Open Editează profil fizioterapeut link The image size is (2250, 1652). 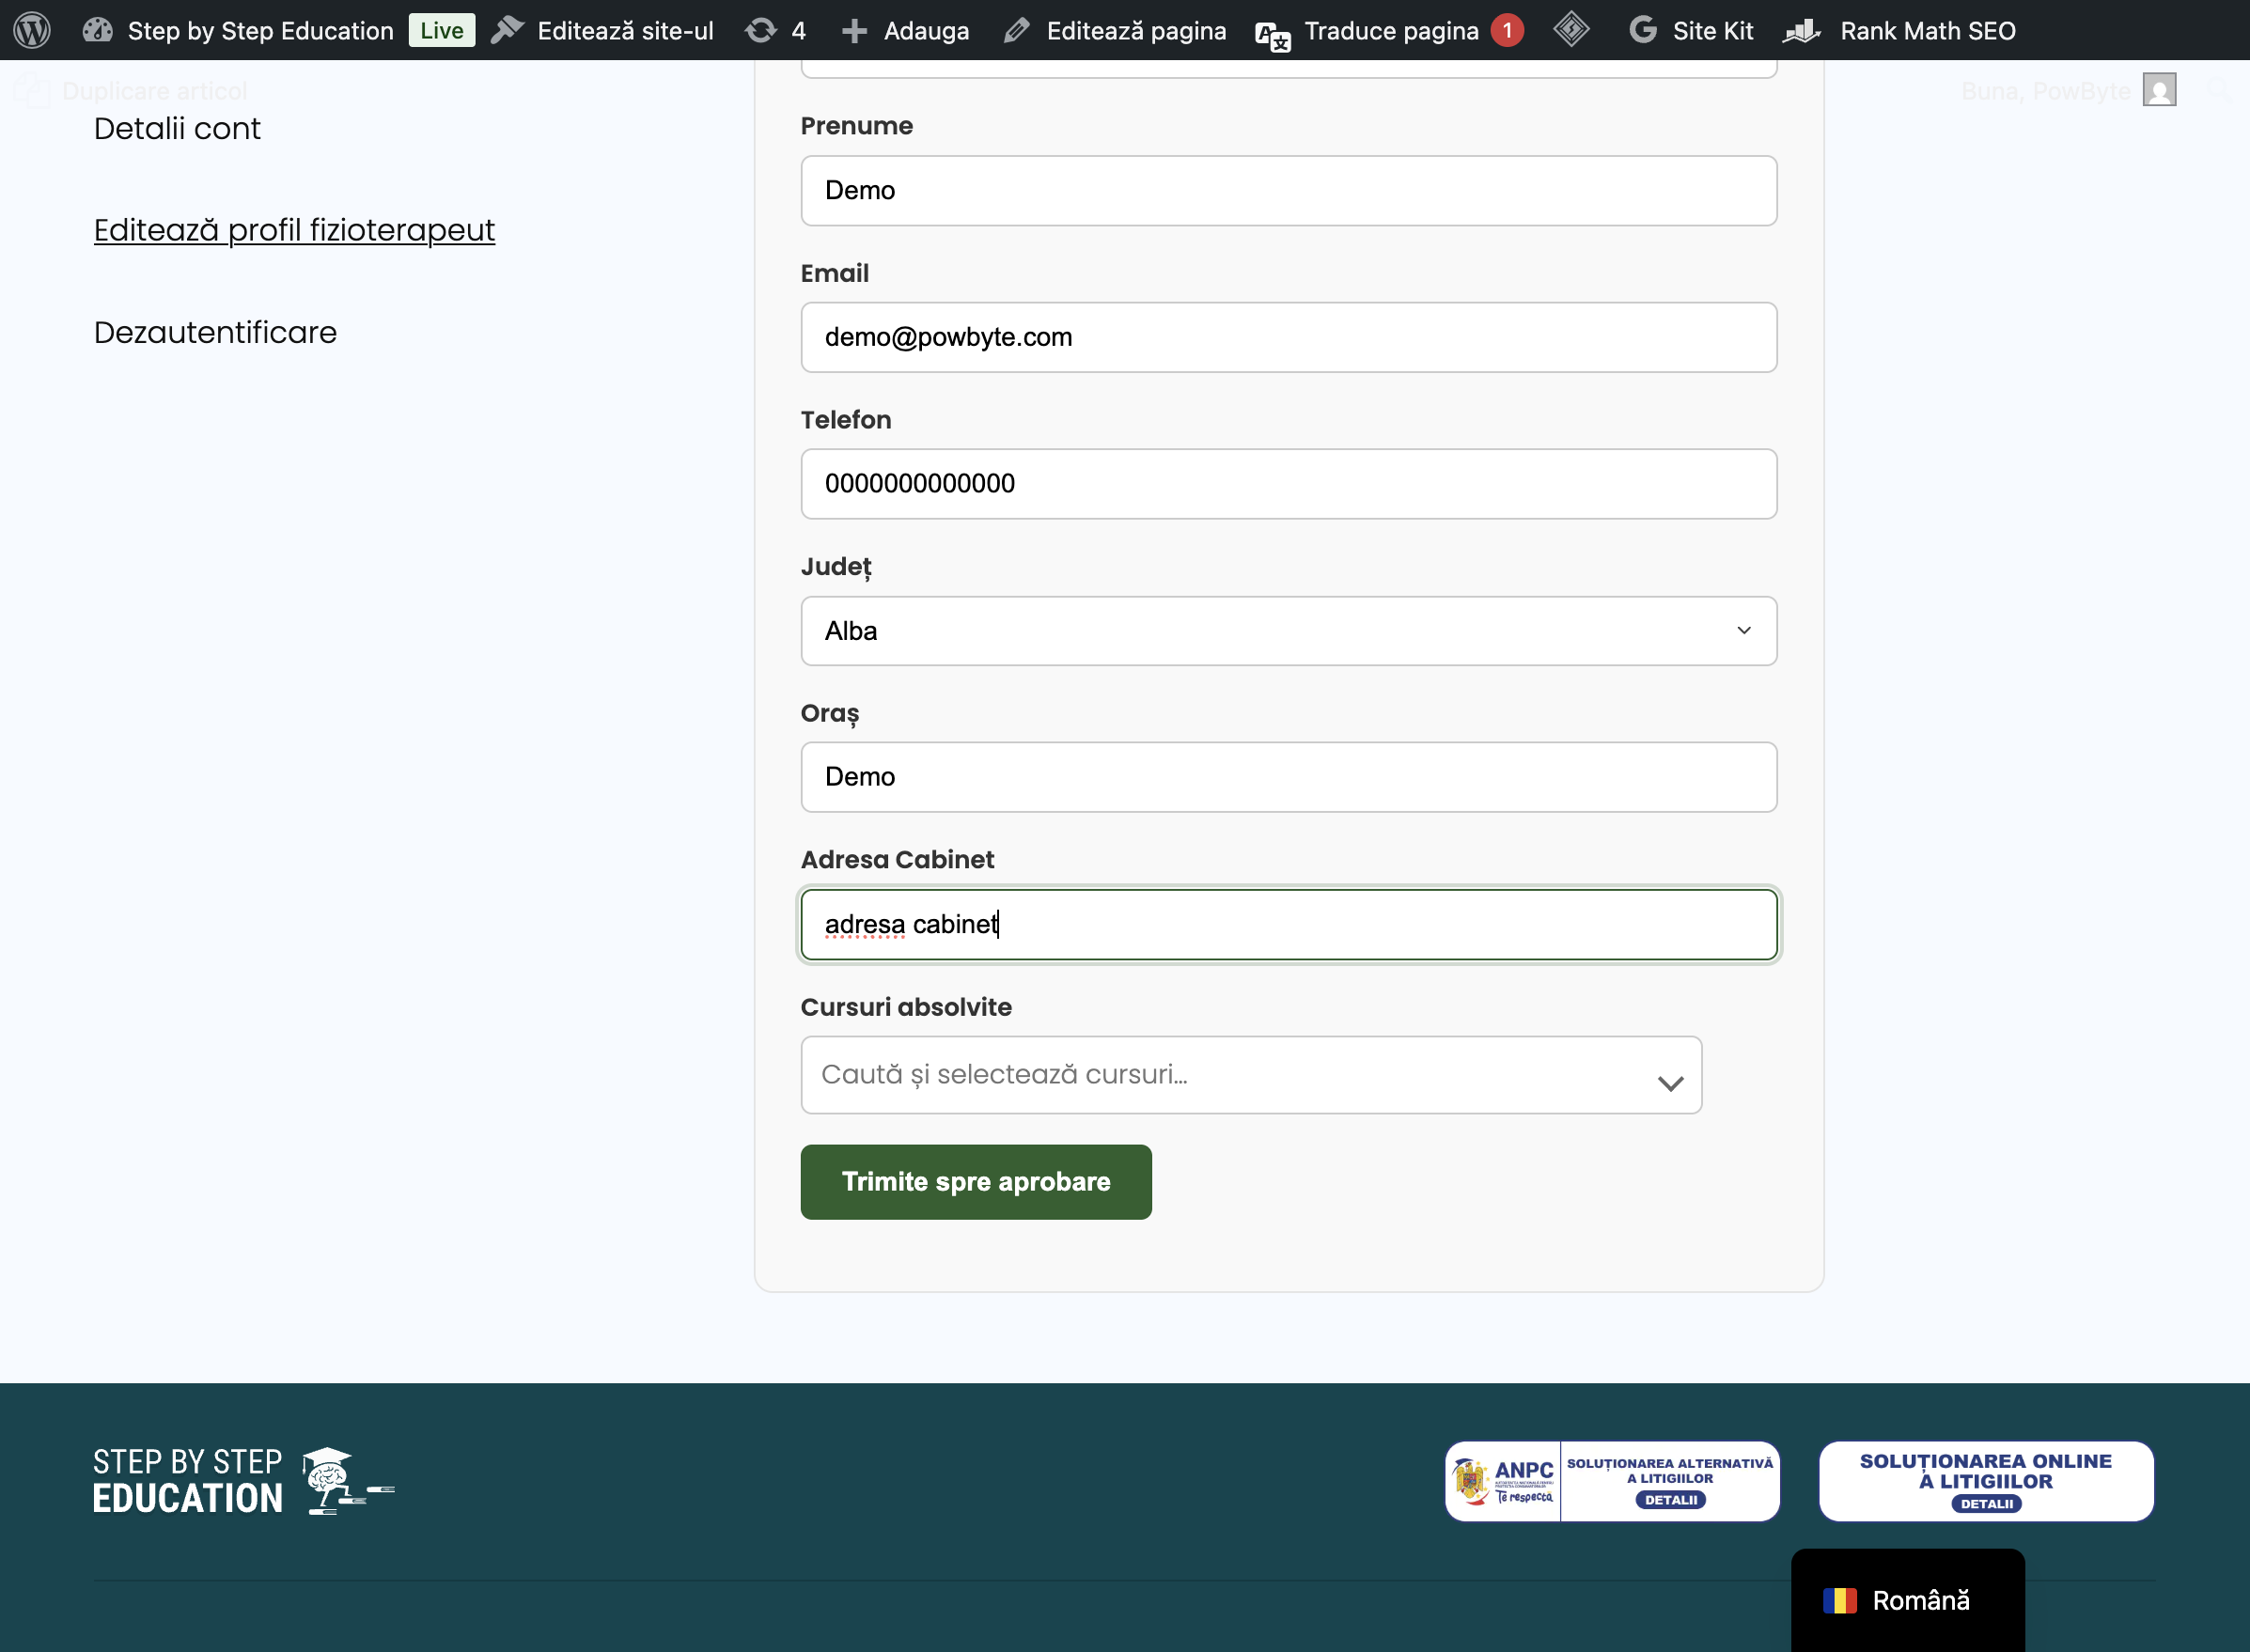click(x=294, y=230)
